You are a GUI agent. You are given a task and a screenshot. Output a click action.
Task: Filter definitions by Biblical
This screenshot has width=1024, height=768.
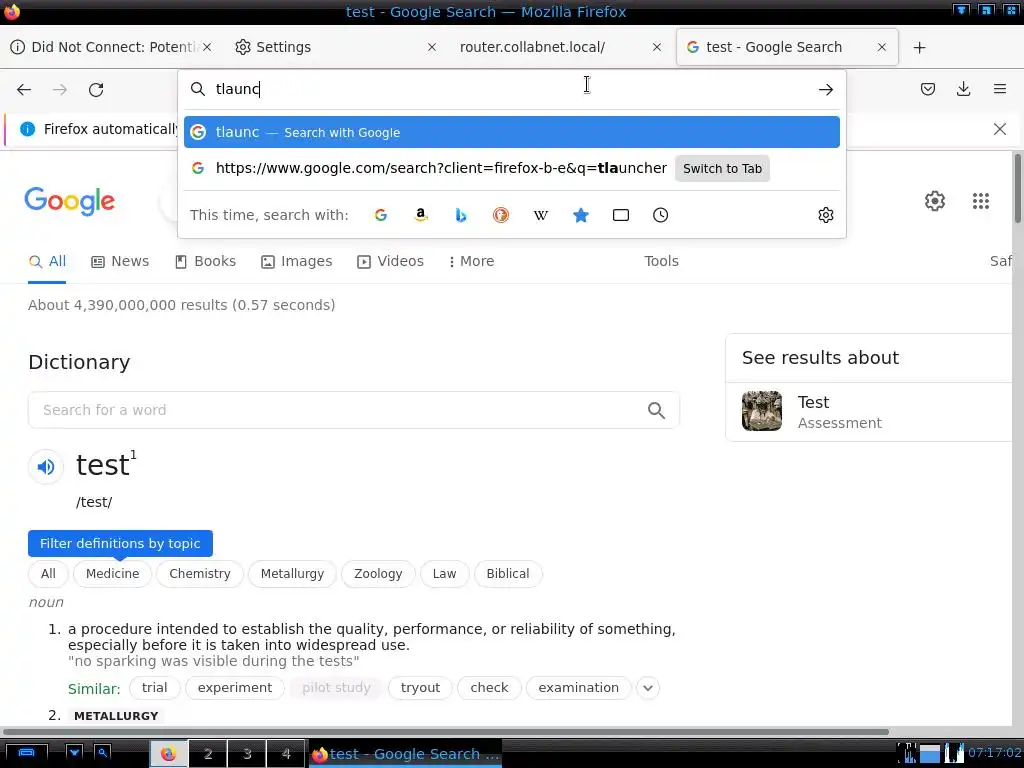coord(507,573)
